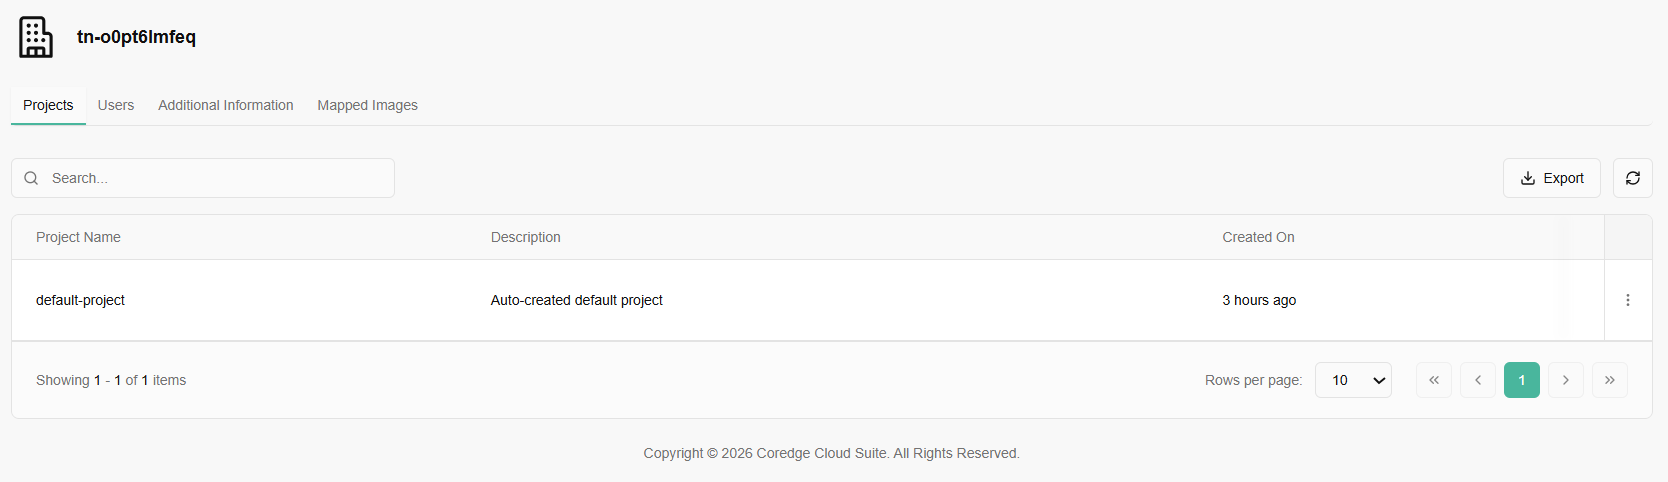This screenshot has width=1668, height=482.
Task: Click the tenant building icon
Action: [36, 37]
